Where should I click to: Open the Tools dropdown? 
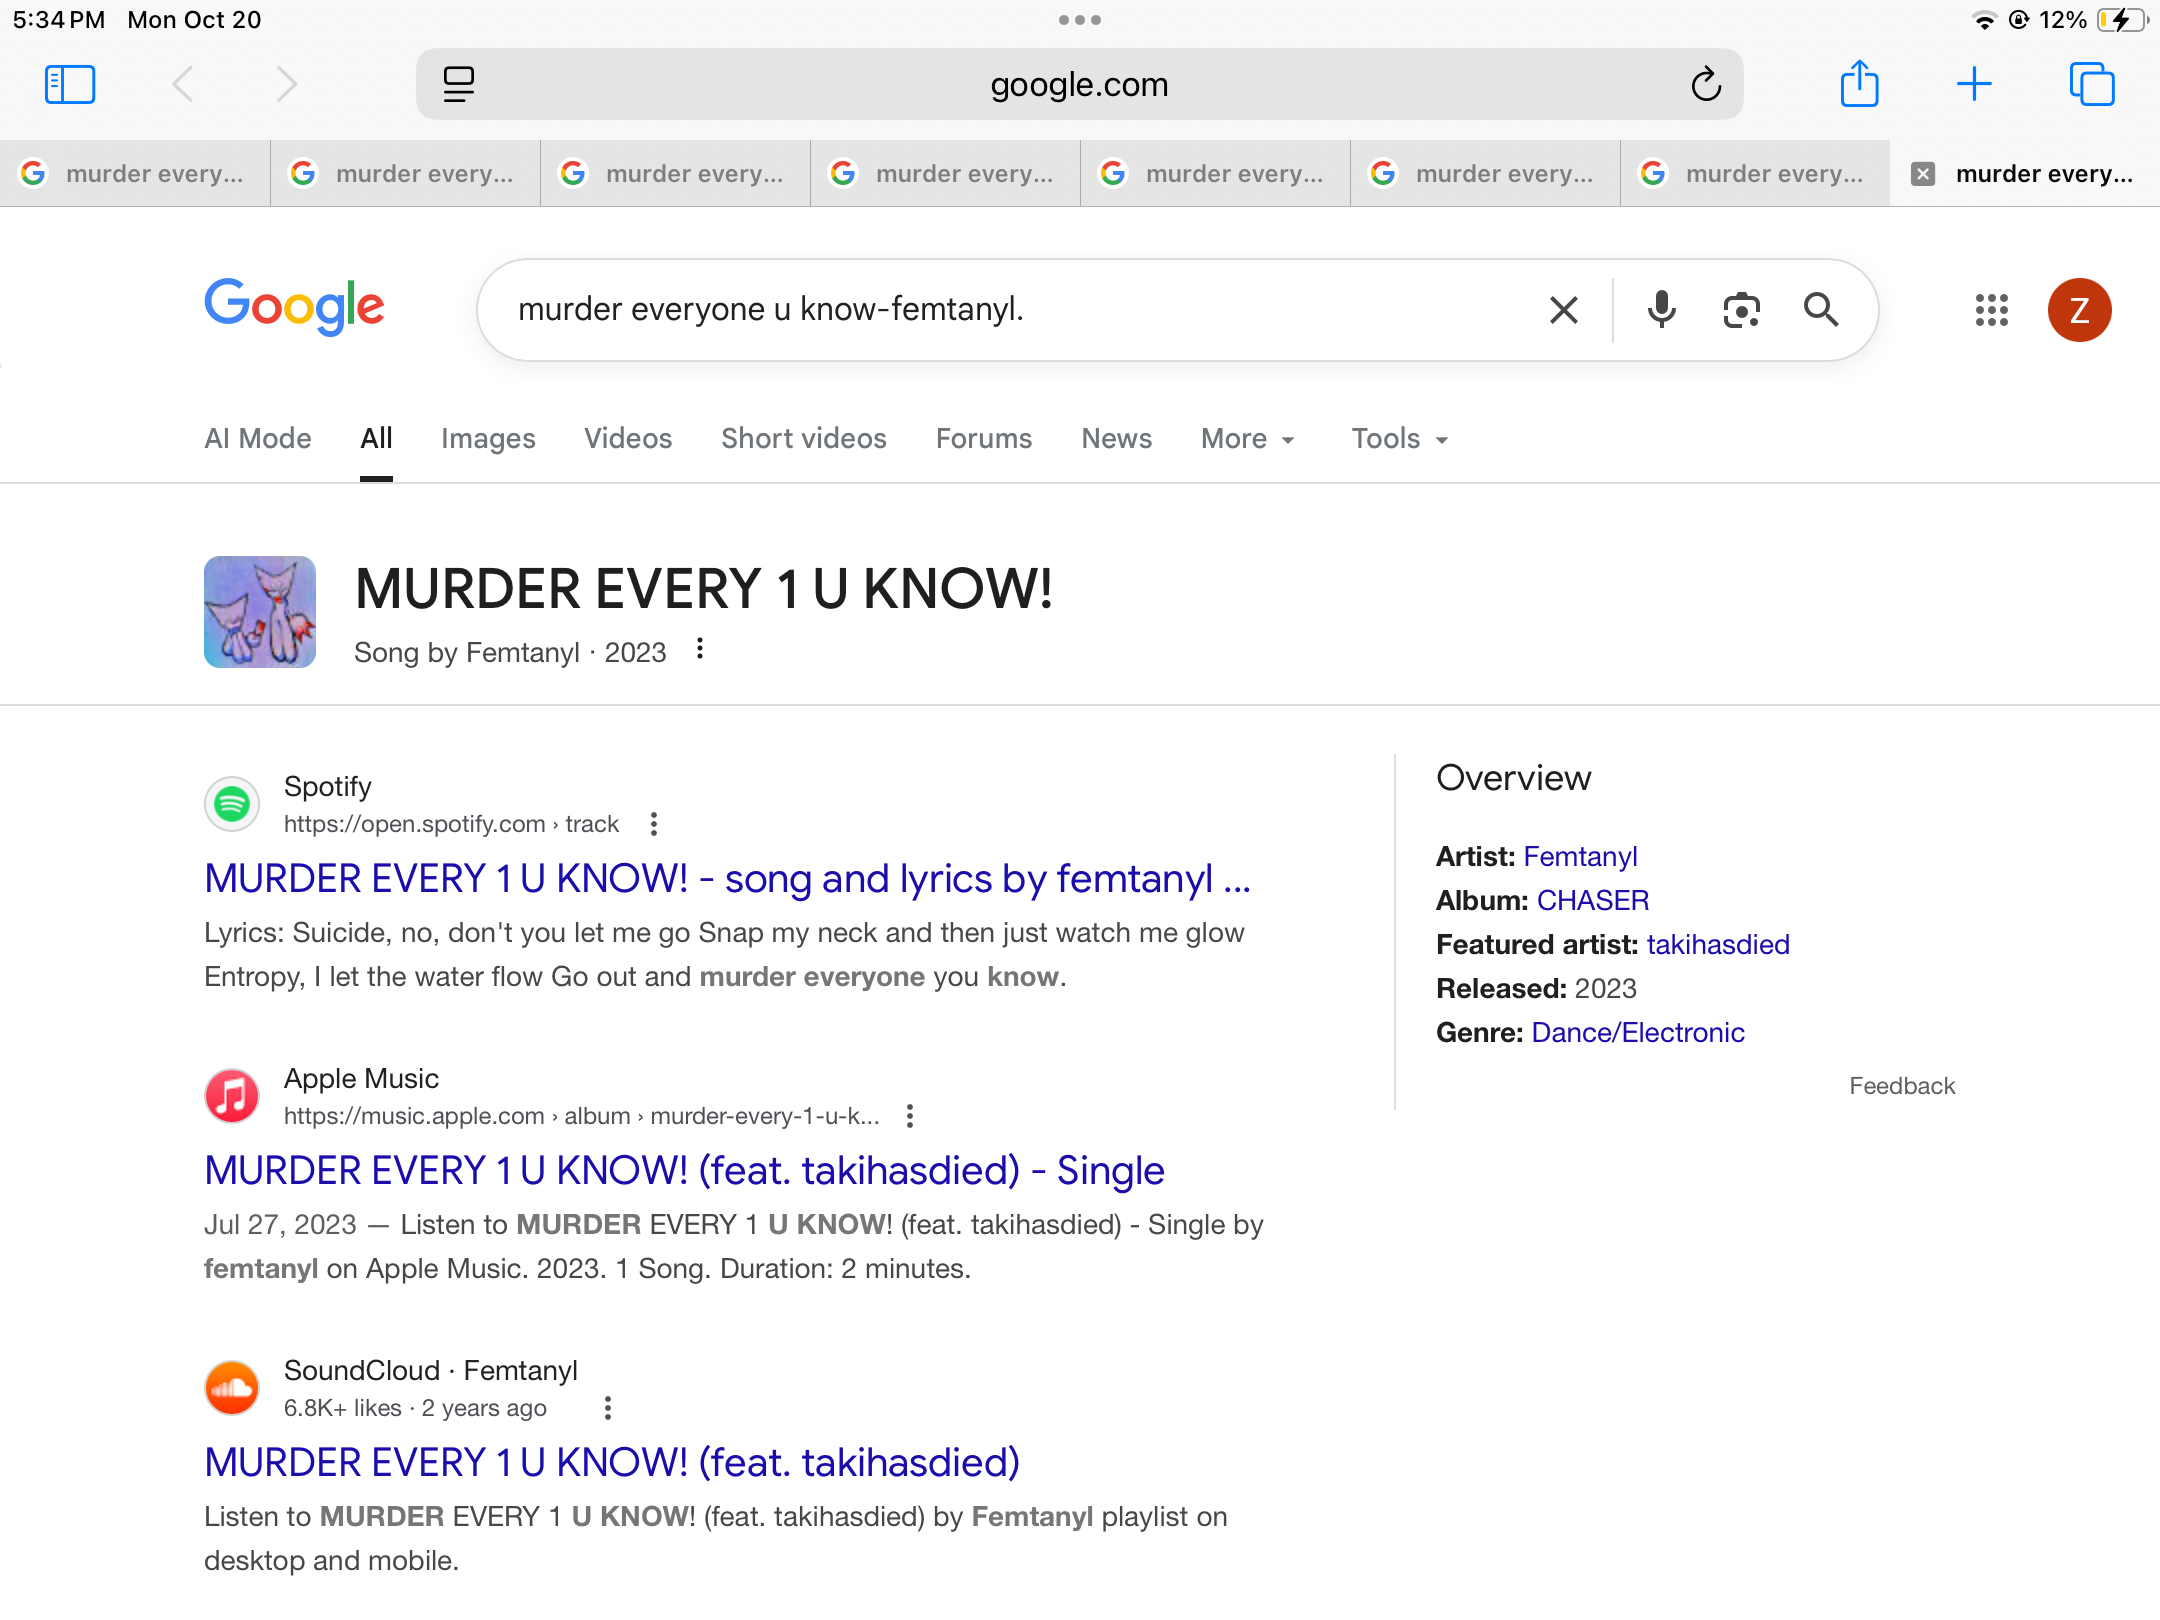point(1399,439)
